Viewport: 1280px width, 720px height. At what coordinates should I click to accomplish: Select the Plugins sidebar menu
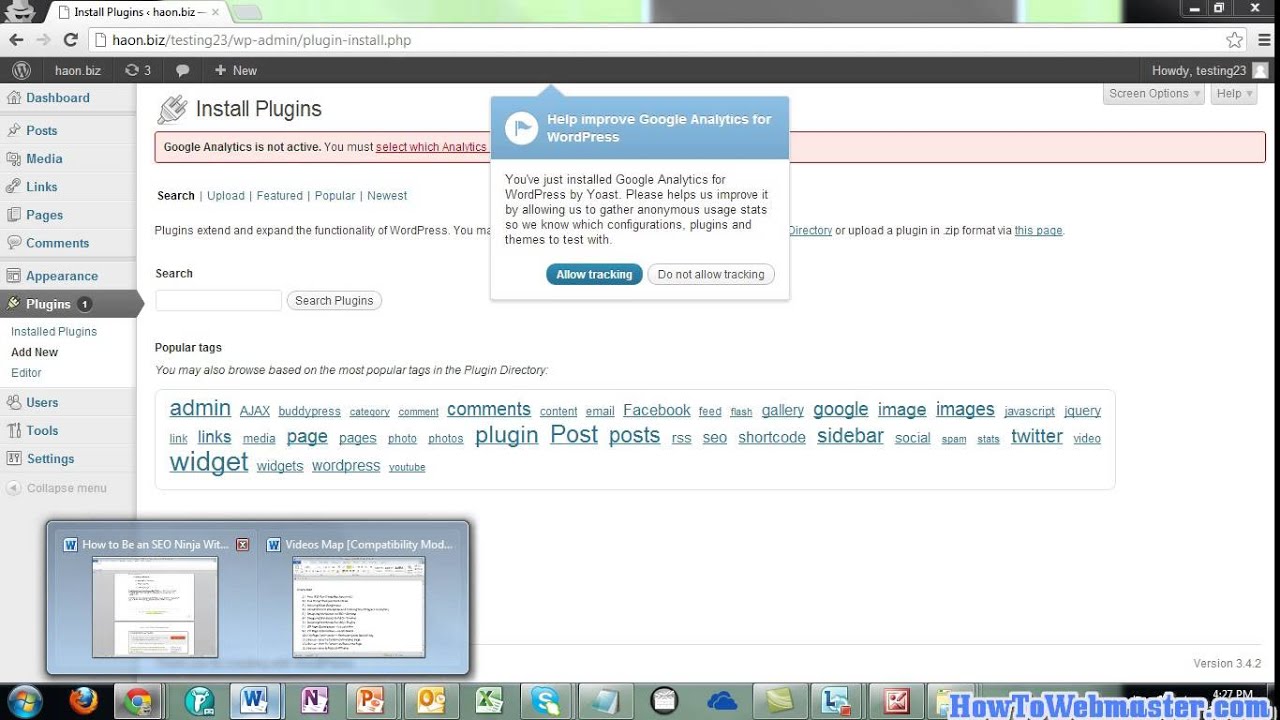tap(48, 304)
